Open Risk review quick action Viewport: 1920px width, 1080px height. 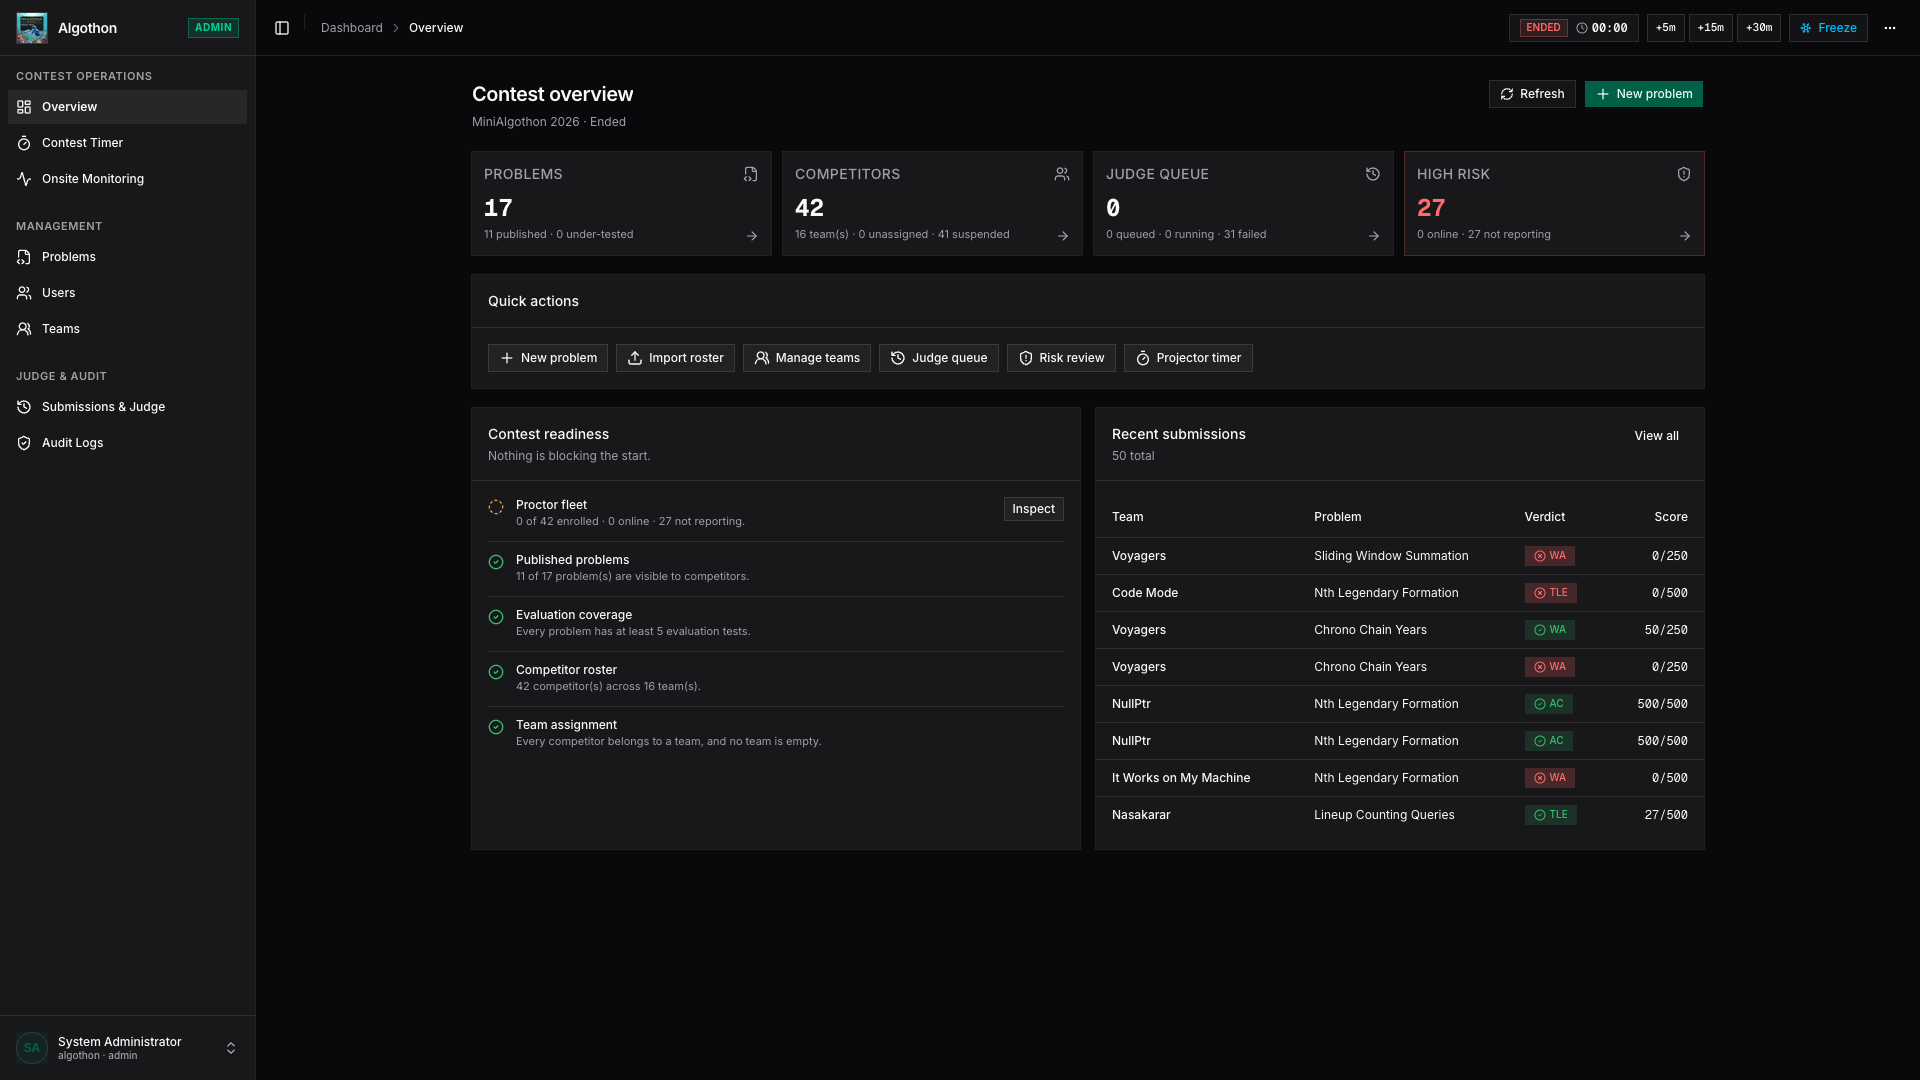point(1061,358)
